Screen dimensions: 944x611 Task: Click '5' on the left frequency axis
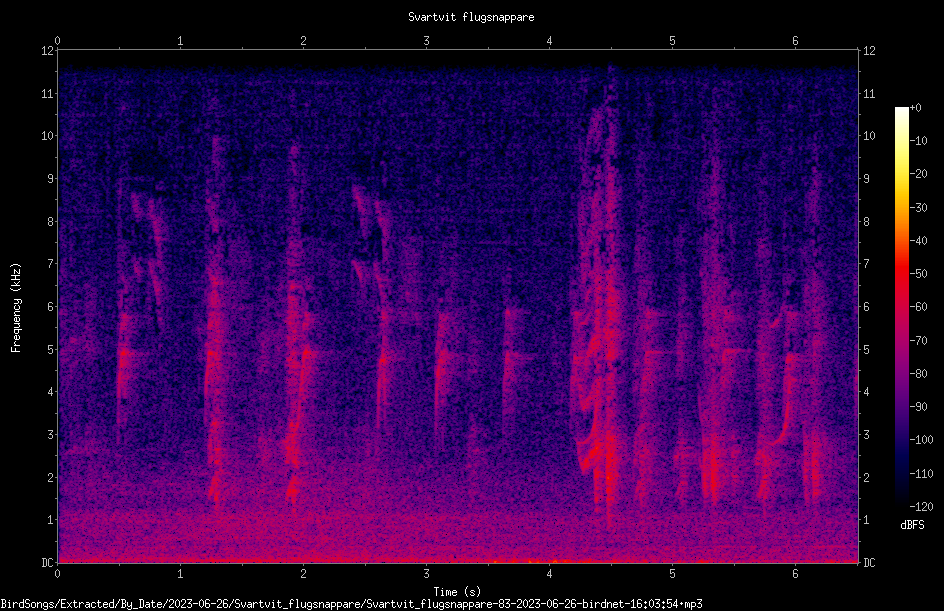51,350
